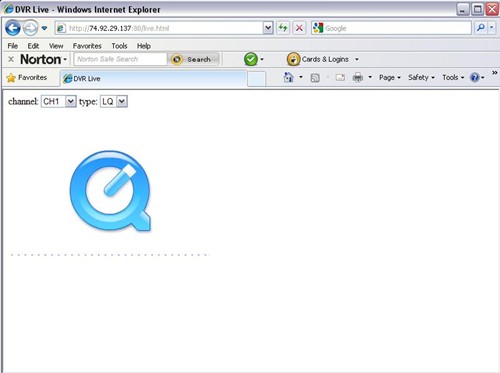The height and width of the screenshot is (373, 500).
Task: Select the DVR Live tab
Action: coord(153,79)
